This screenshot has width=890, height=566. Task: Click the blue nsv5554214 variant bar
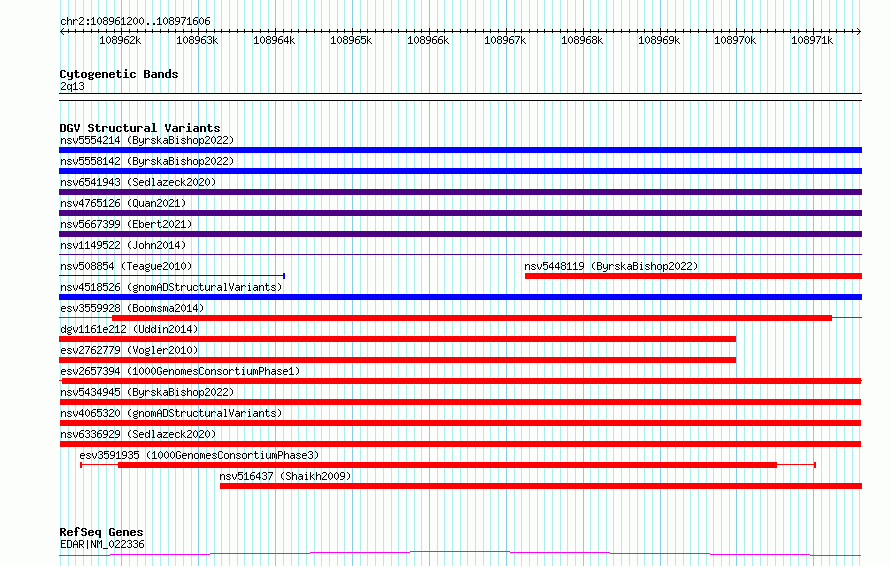[460, 150]
